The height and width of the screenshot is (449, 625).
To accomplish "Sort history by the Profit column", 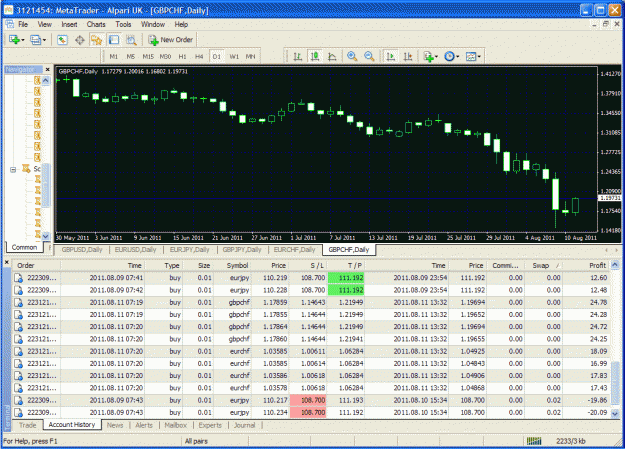I will click(x=597, y=265).
